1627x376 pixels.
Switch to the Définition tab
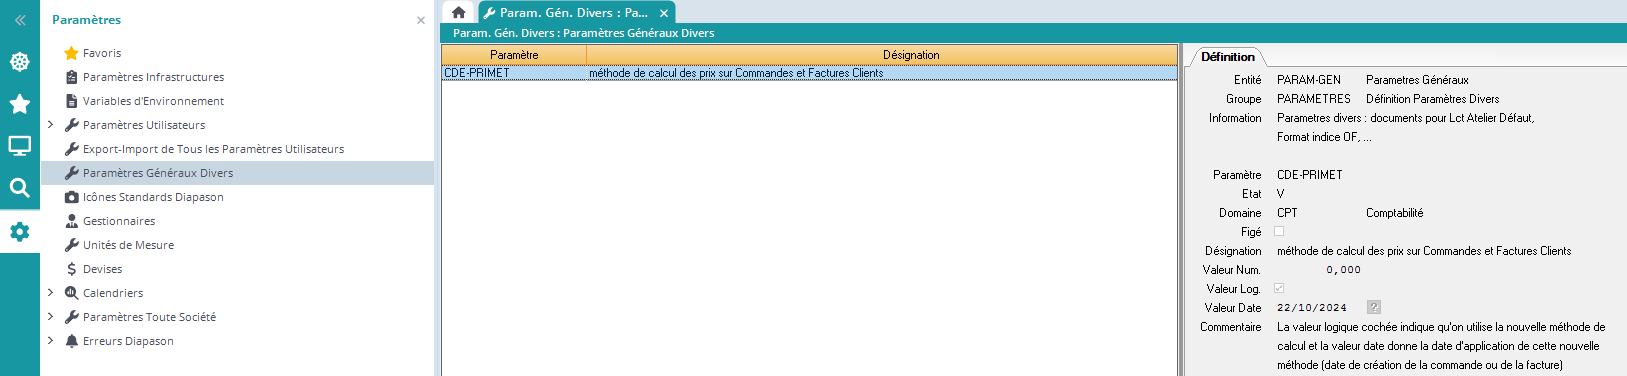click(x=1227, y=57)
